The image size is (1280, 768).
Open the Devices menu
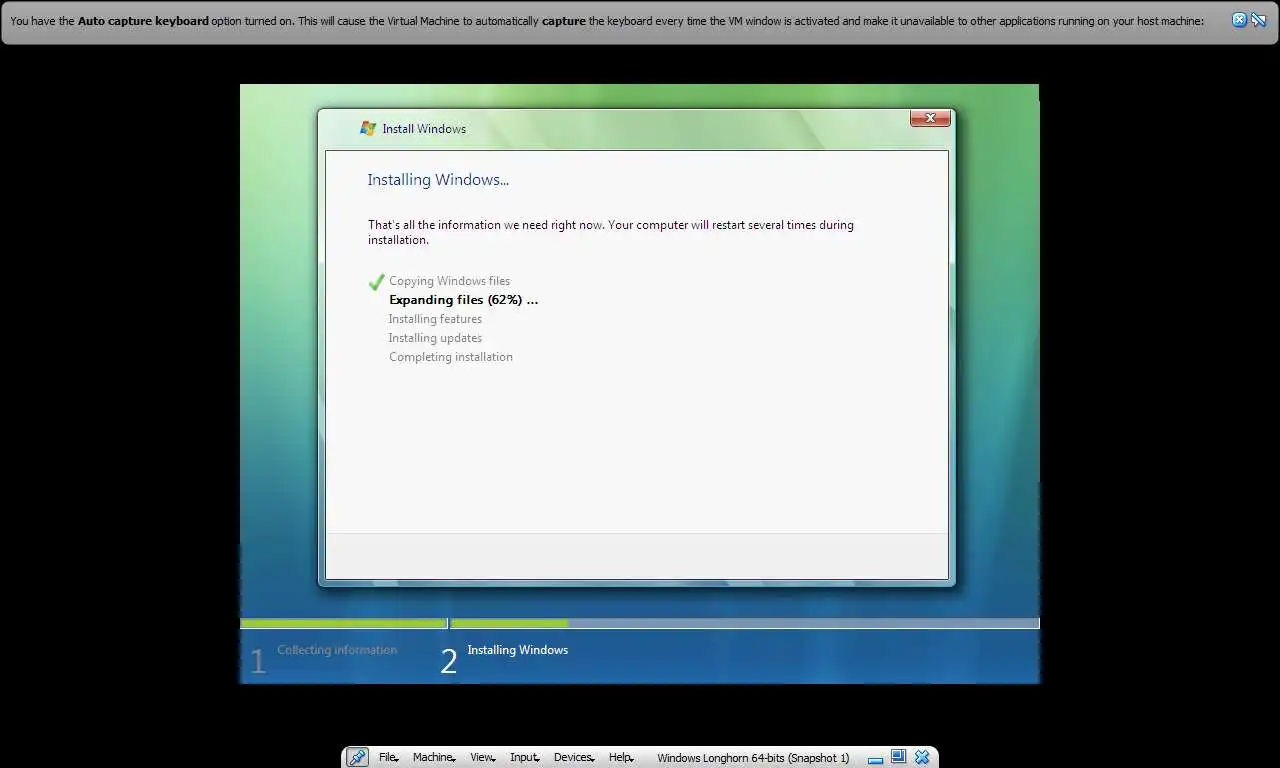[574, 758]
